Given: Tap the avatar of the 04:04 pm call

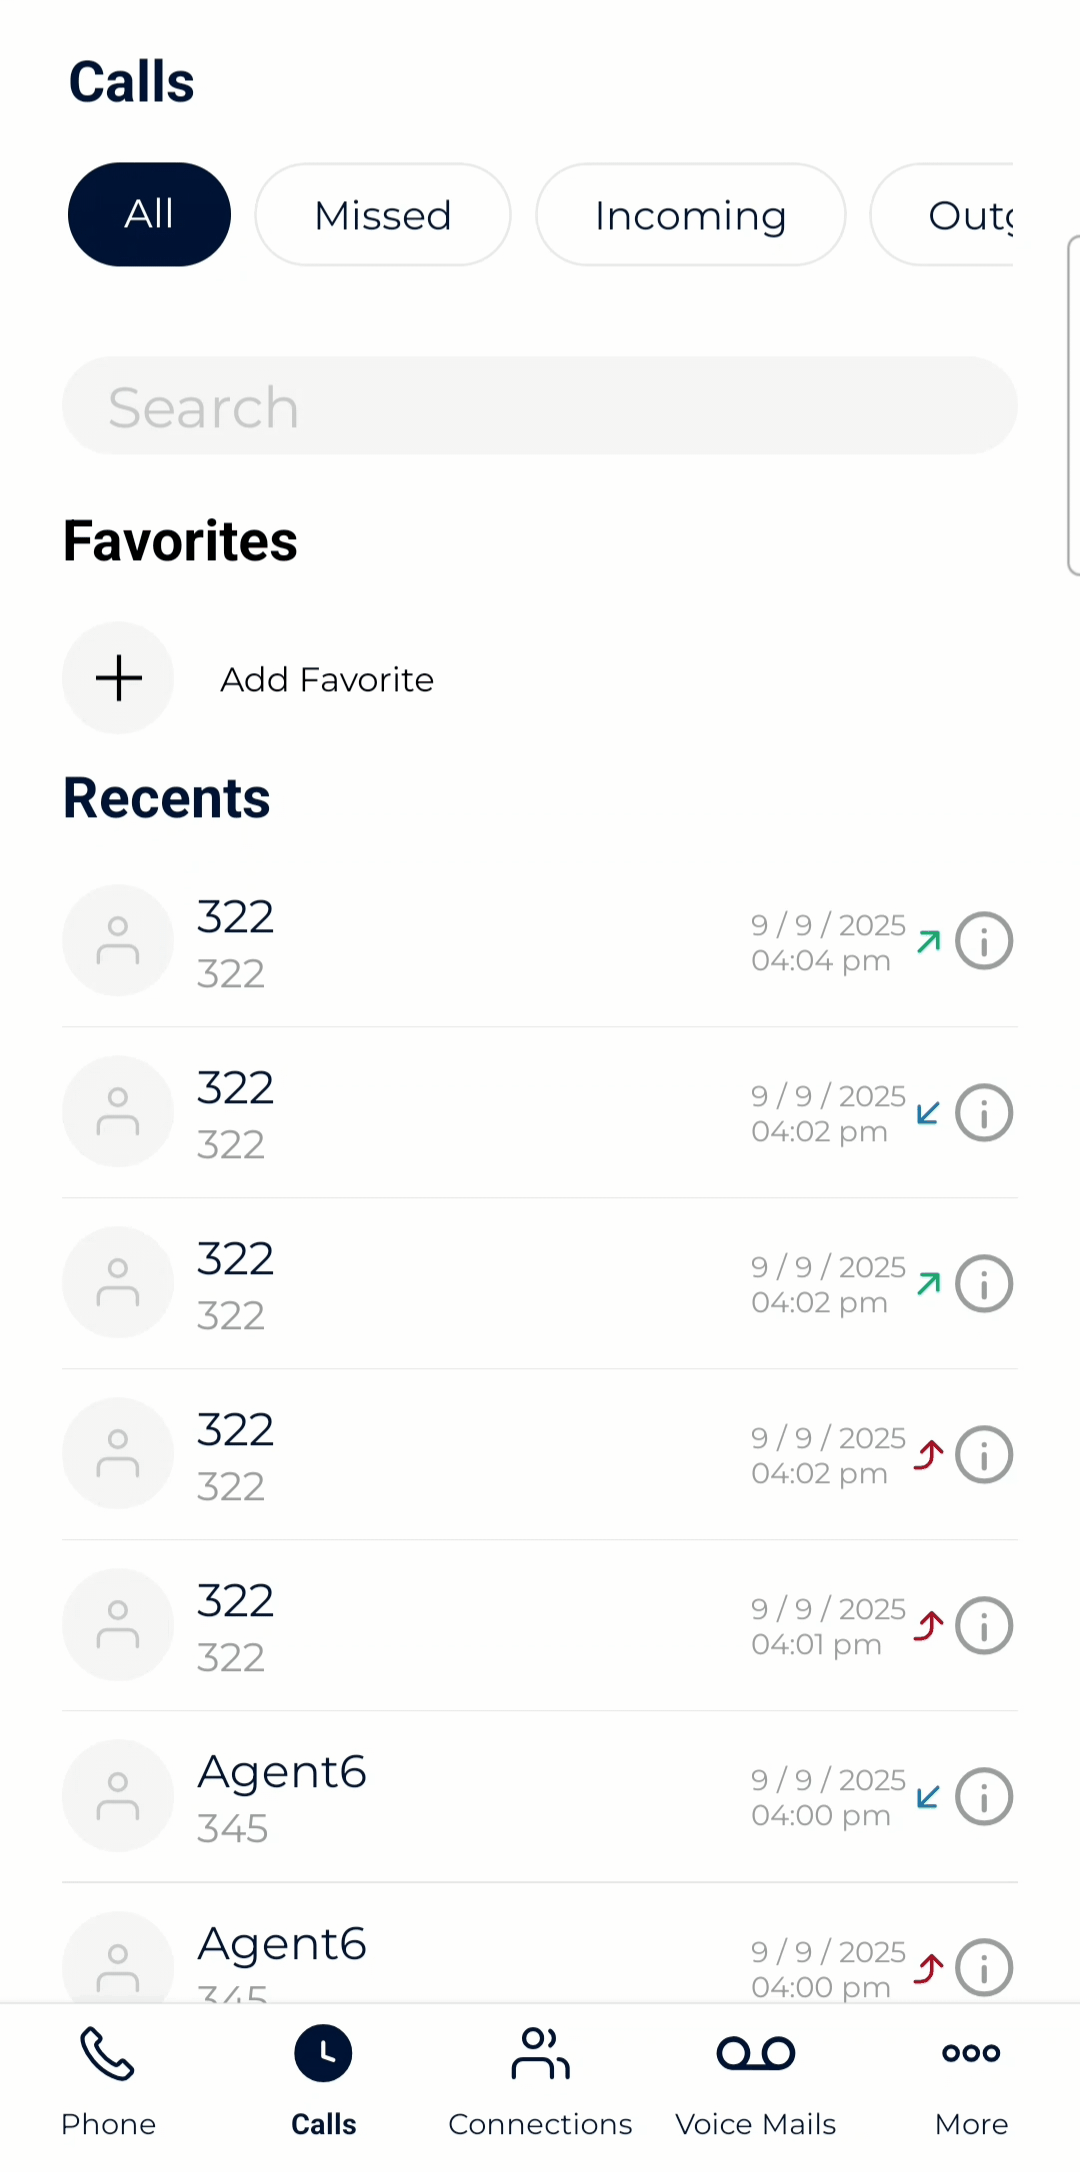Looking at the screenshot, I should pos(118,941).
